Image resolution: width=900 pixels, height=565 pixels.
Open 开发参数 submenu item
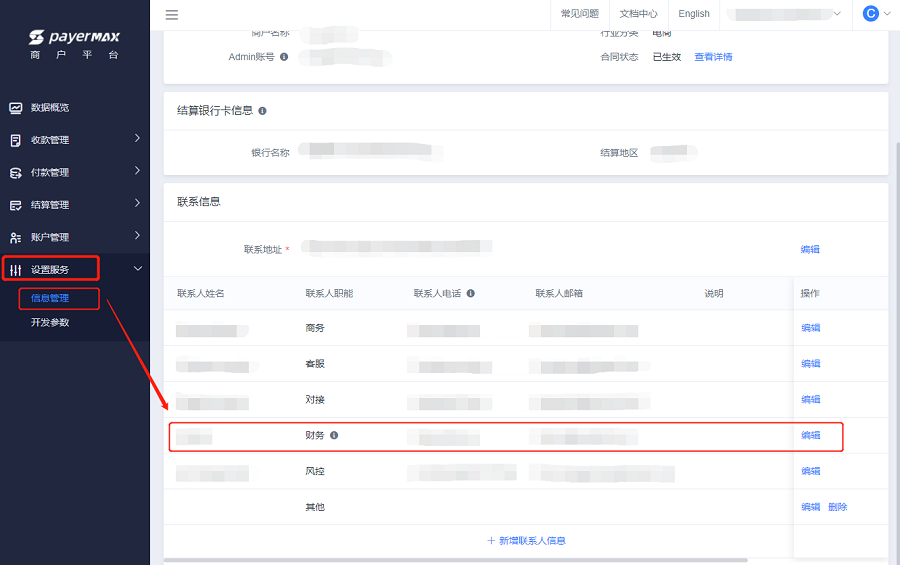pos(50,323)
